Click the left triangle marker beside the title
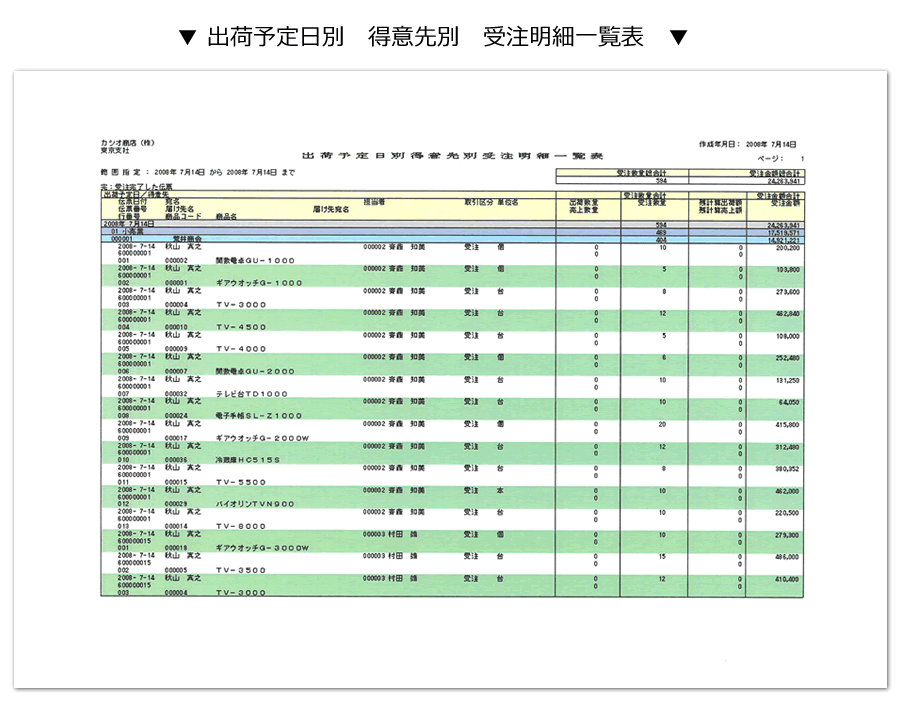The image size is (900, 705). [187, 38]
